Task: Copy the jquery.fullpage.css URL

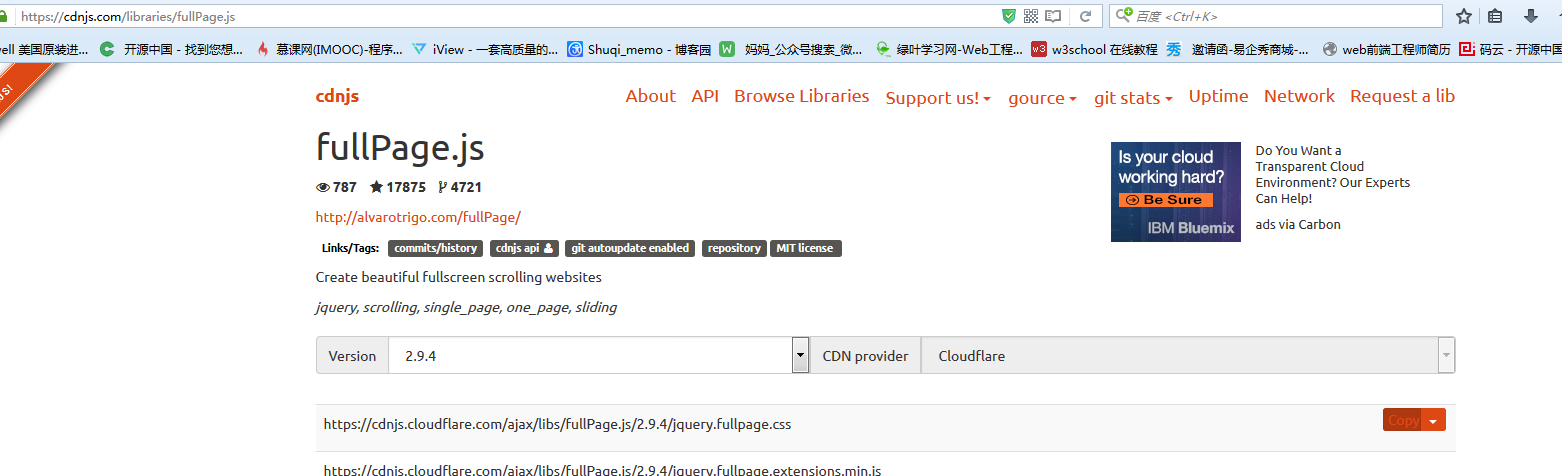Action: pos(1403,421)
